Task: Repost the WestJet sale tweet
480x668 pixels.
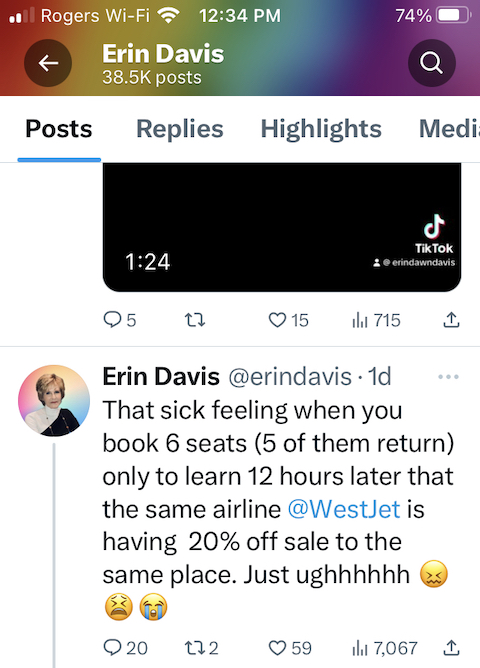Action: [x=201, y=648]
